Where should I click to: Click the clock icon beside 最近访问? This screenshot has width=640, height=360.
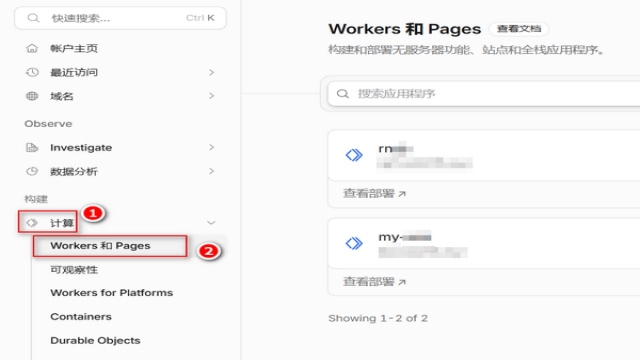[x=32, y=72]
